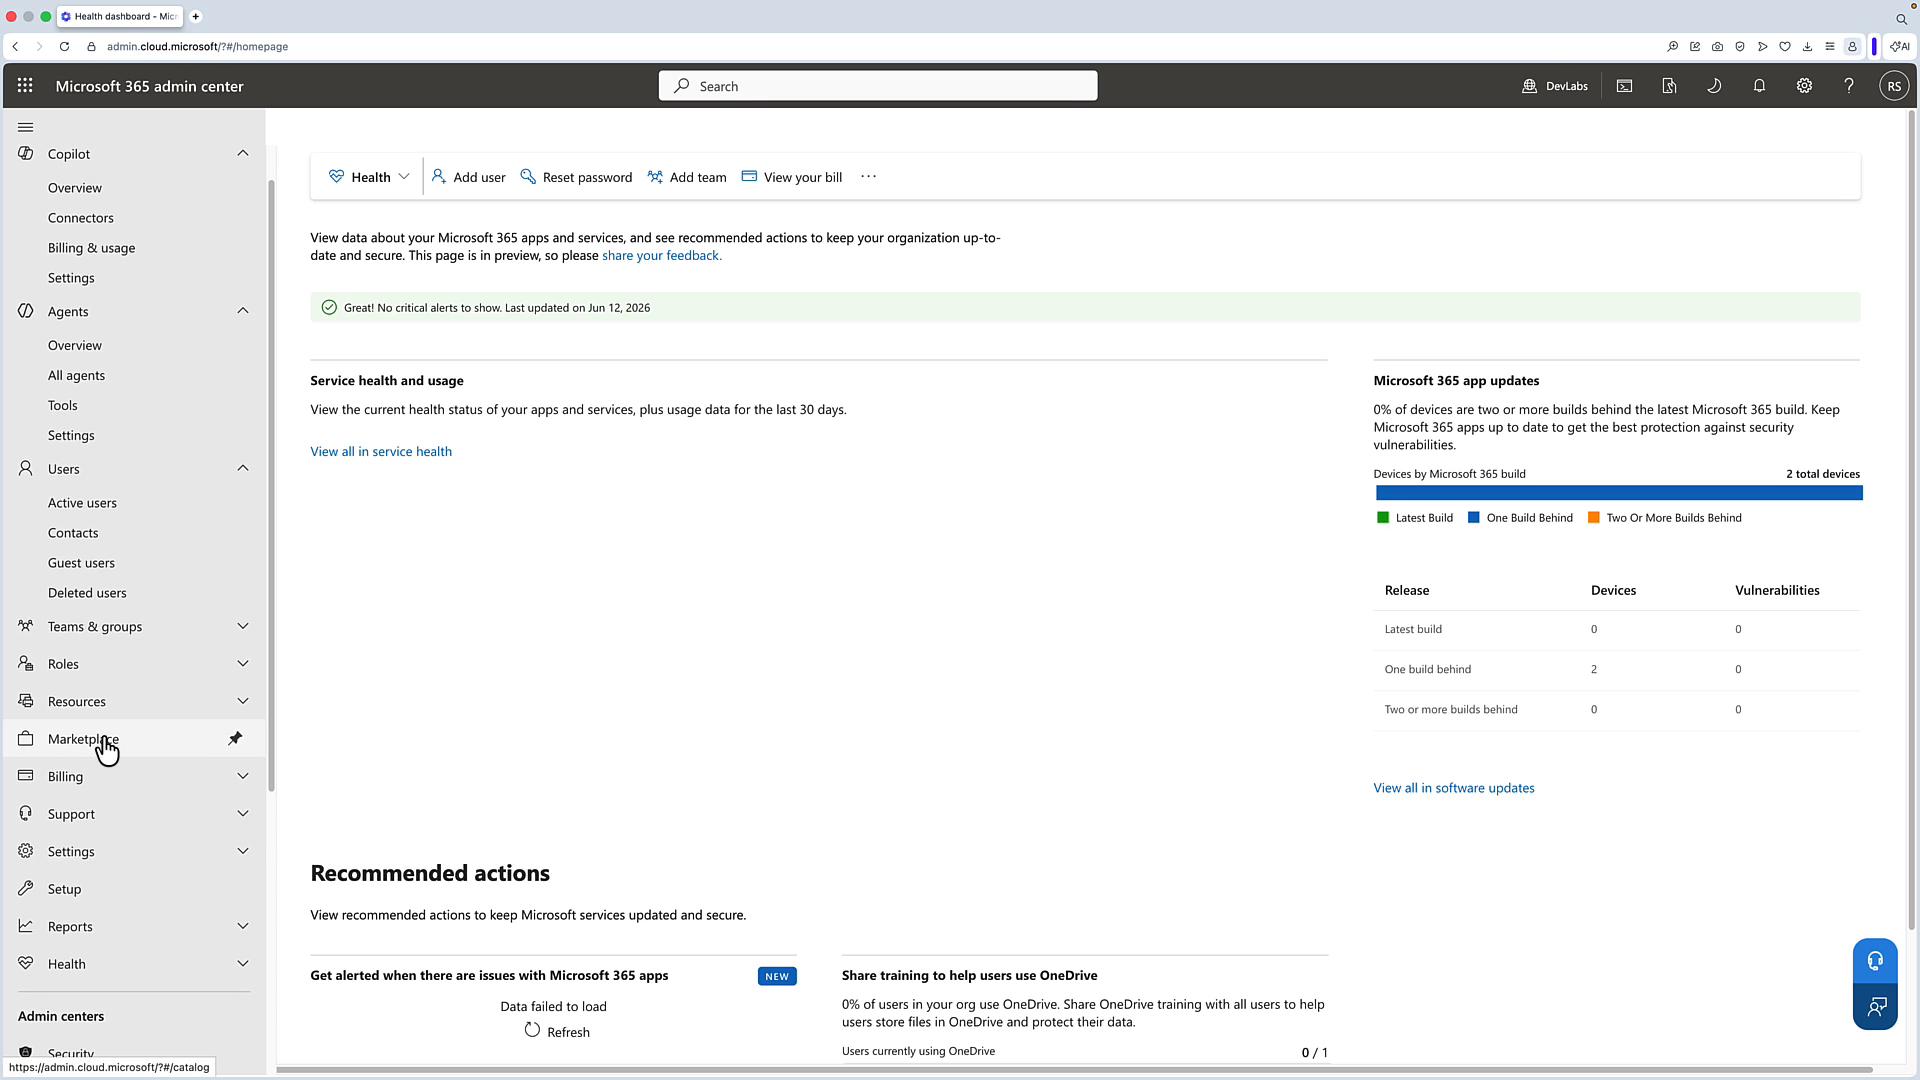Open Marketplace in the sidebar
Screen dimensions: 1920x1080
pyautogui.click(x=134, y=739)
